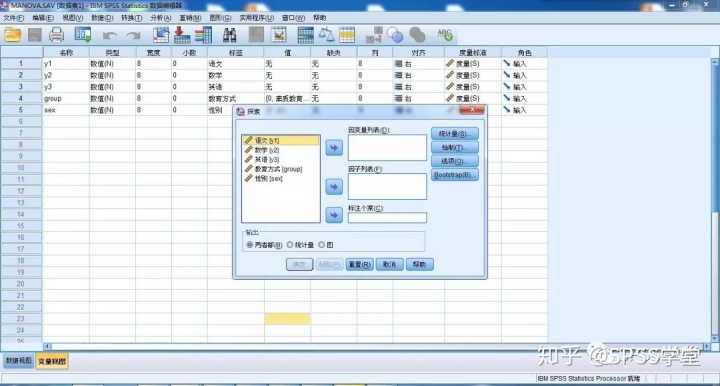720x386 pixels.
Task: Click the 统计量(S)... button
Action: pos(455,134)
